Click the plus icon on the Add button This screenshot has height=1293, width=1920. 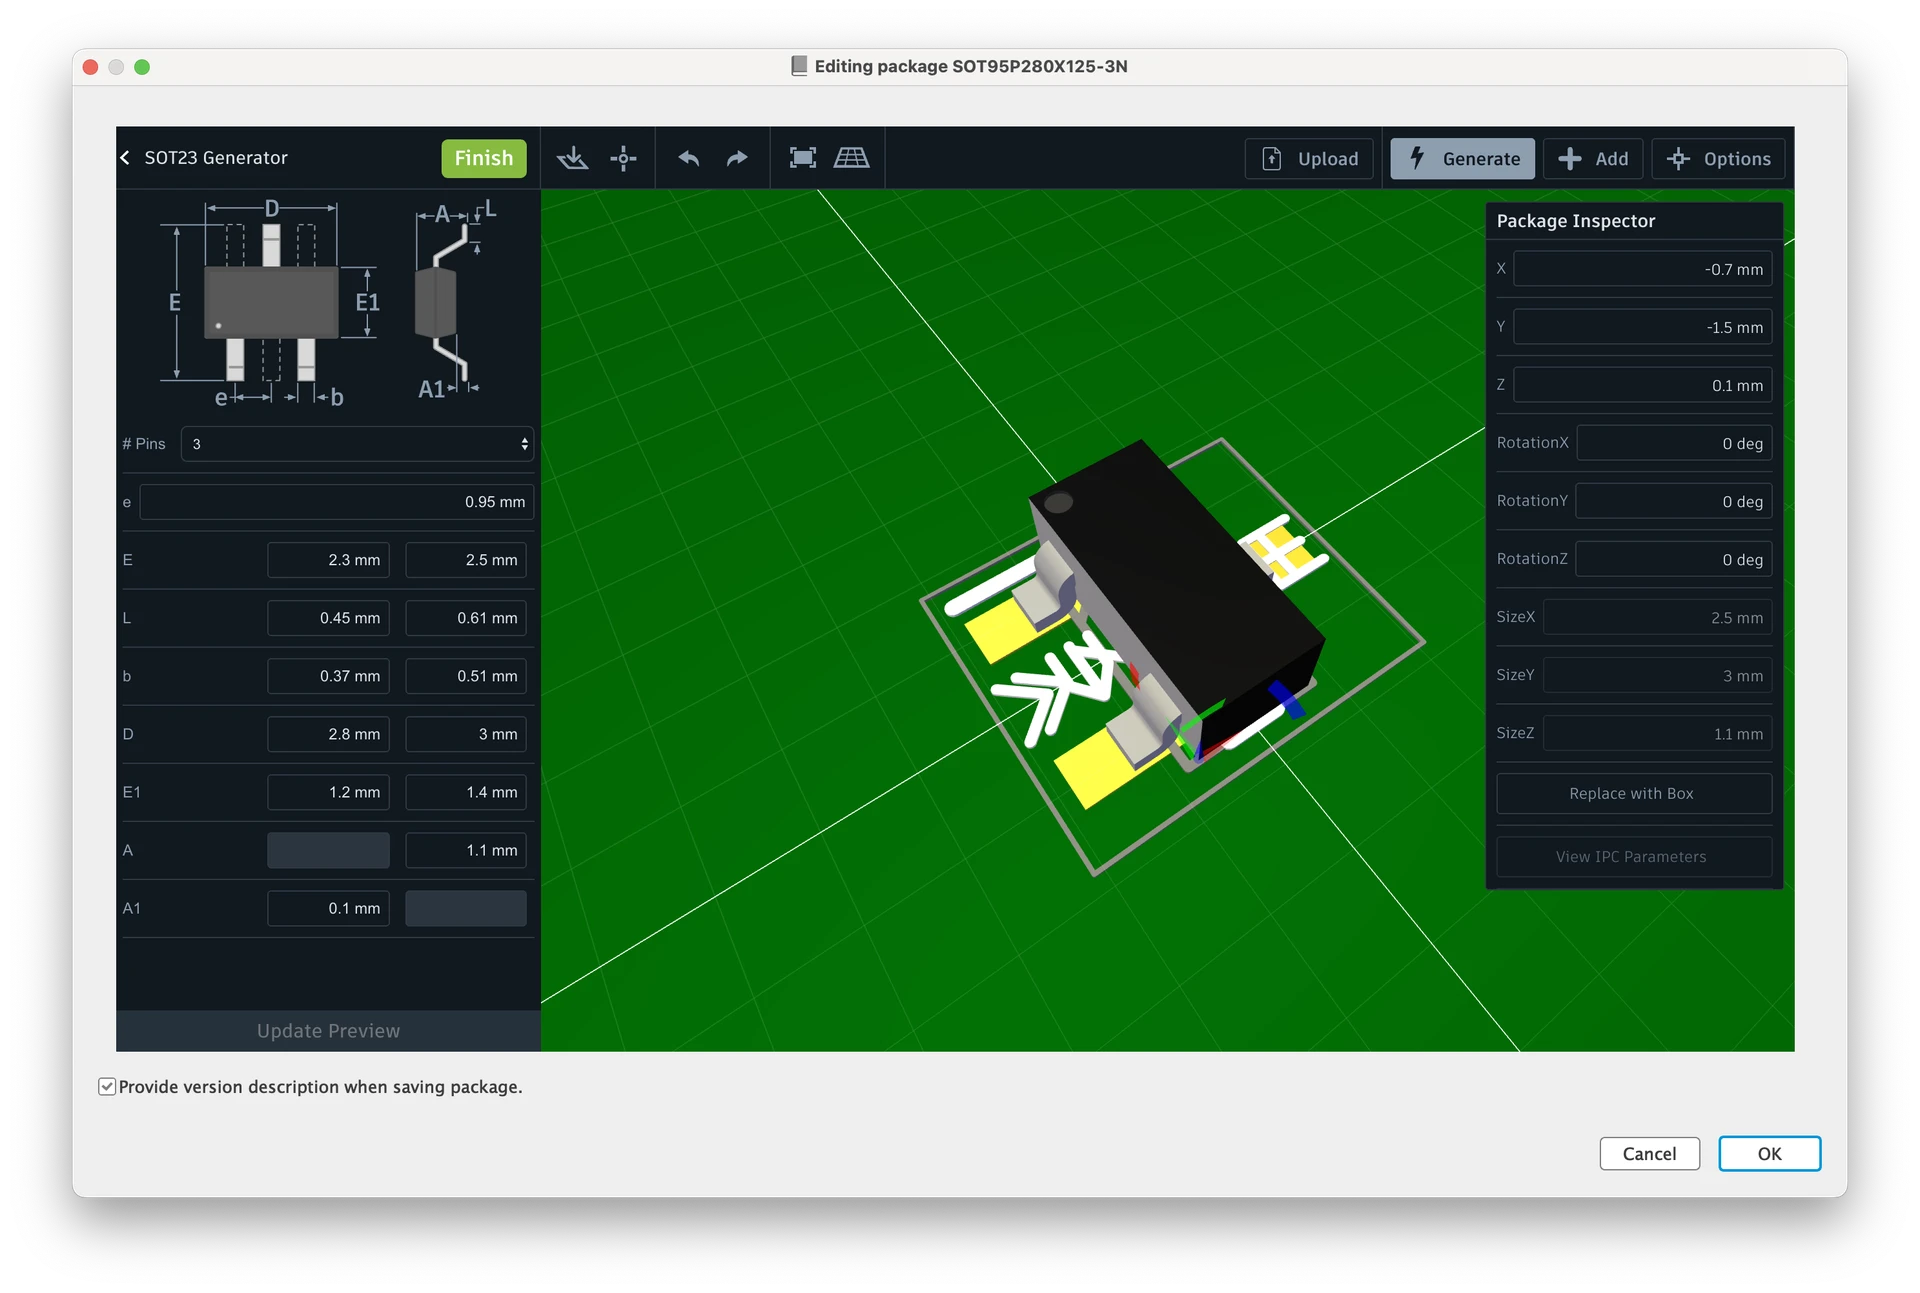click(1570, 159)
